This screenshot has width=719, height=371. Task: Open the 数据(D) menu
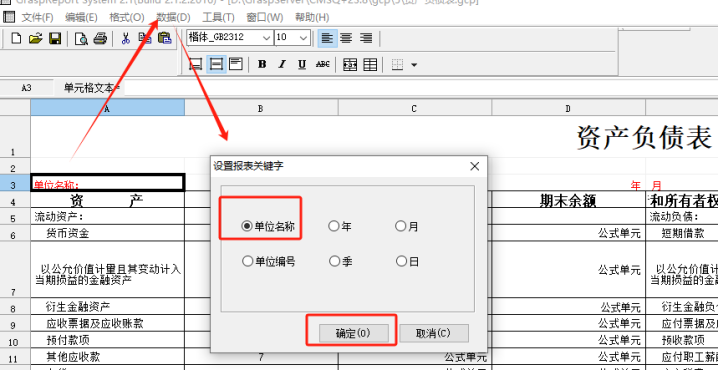tap(173, 17)
